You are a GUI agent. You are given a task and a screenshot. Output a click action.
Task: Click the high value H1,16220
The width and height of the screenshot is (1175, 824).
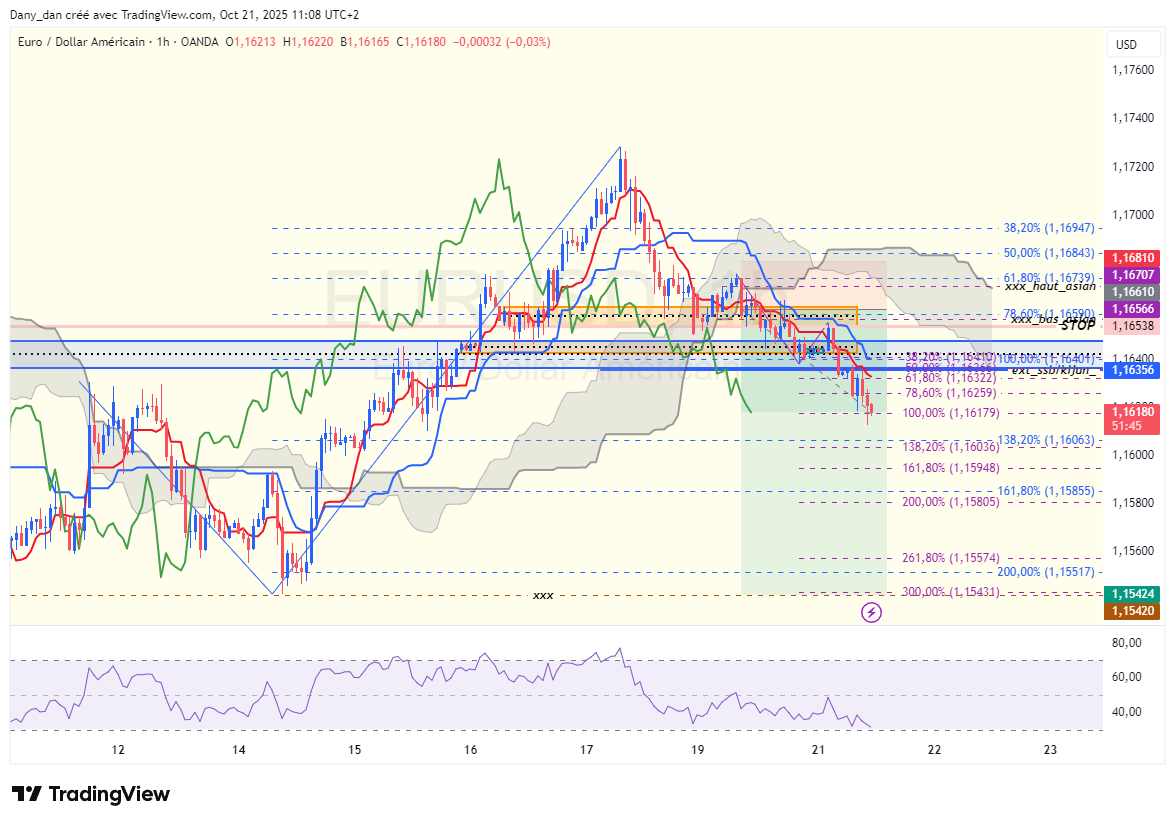tap(308, 42)
